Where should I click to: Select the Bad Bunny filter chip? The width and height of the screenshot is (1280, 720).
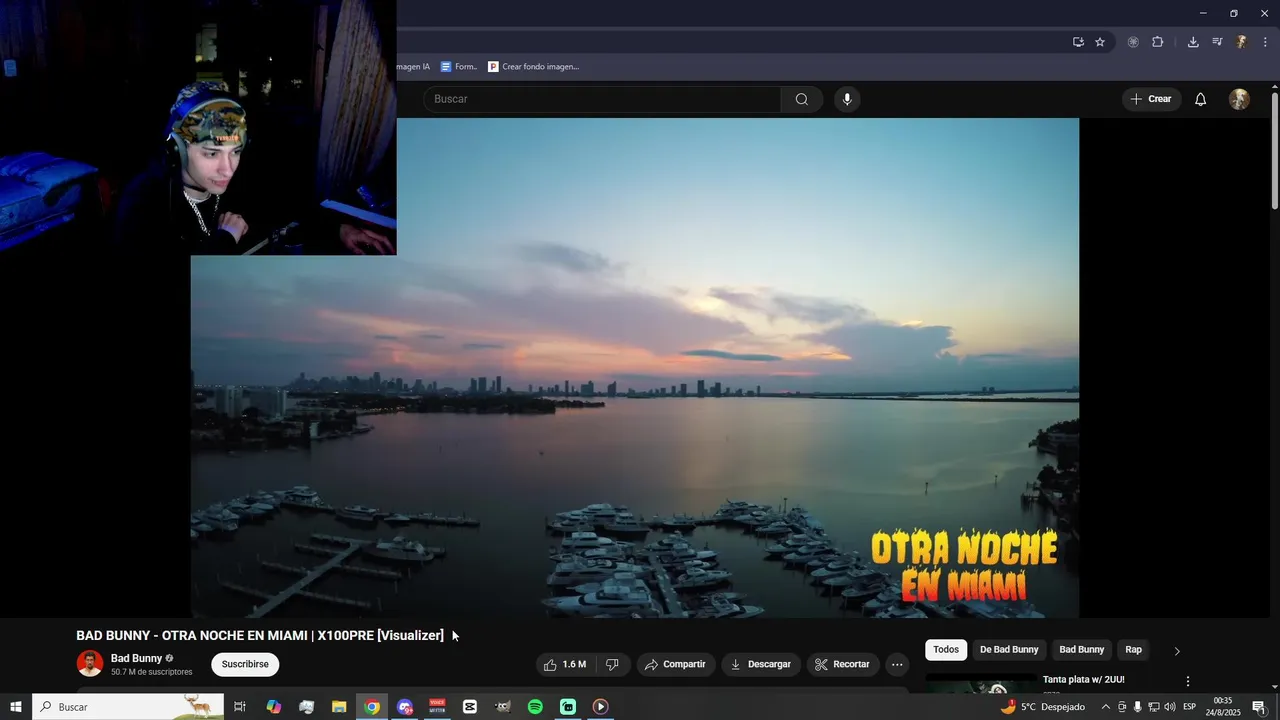click(1082, 650)
